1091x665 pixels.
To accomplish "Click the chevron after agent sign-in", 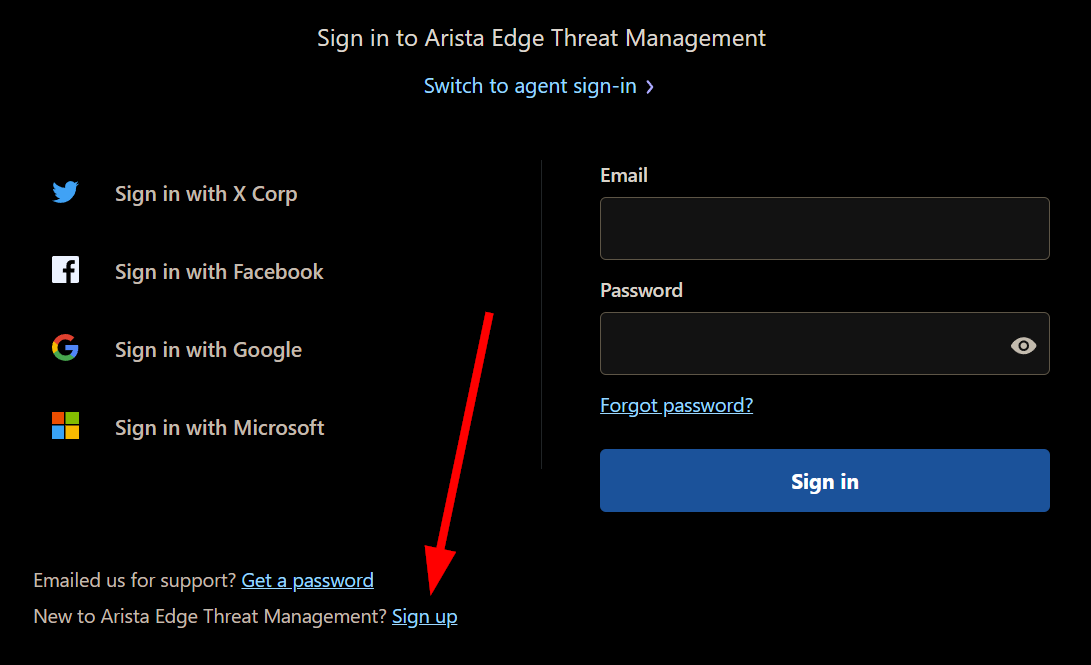I will pos(650,87).
